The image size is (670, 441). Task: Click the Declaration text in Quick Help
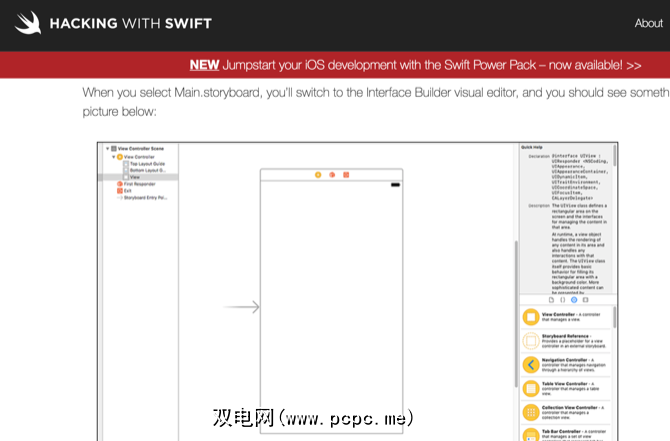click(579, 177)
